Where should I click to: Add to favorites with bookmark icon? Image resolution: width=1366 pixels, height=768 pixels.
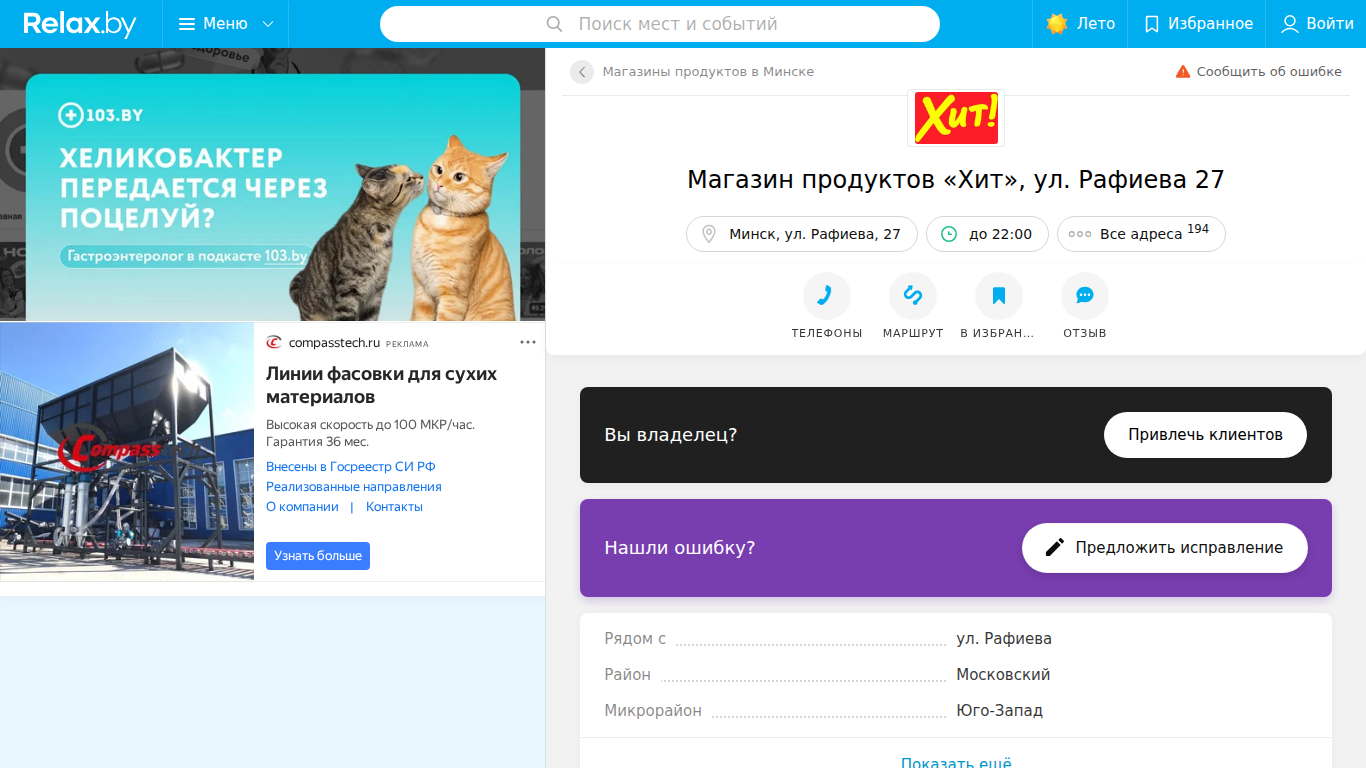999,296
